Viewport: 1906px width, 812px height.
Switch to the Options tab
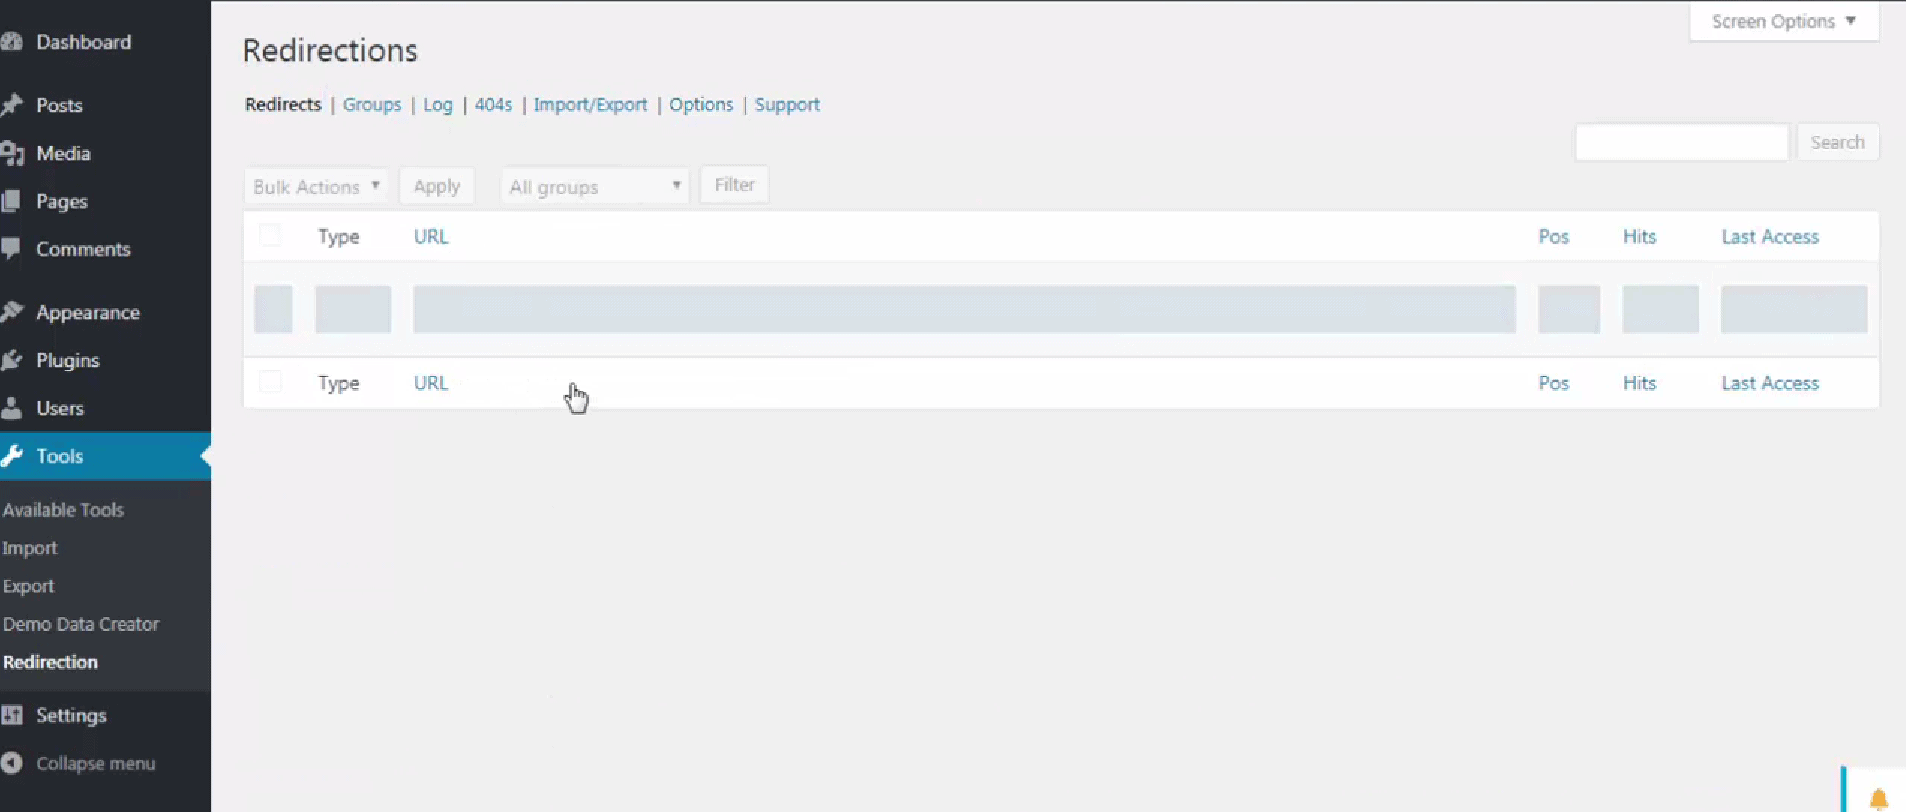pos(701,105)
